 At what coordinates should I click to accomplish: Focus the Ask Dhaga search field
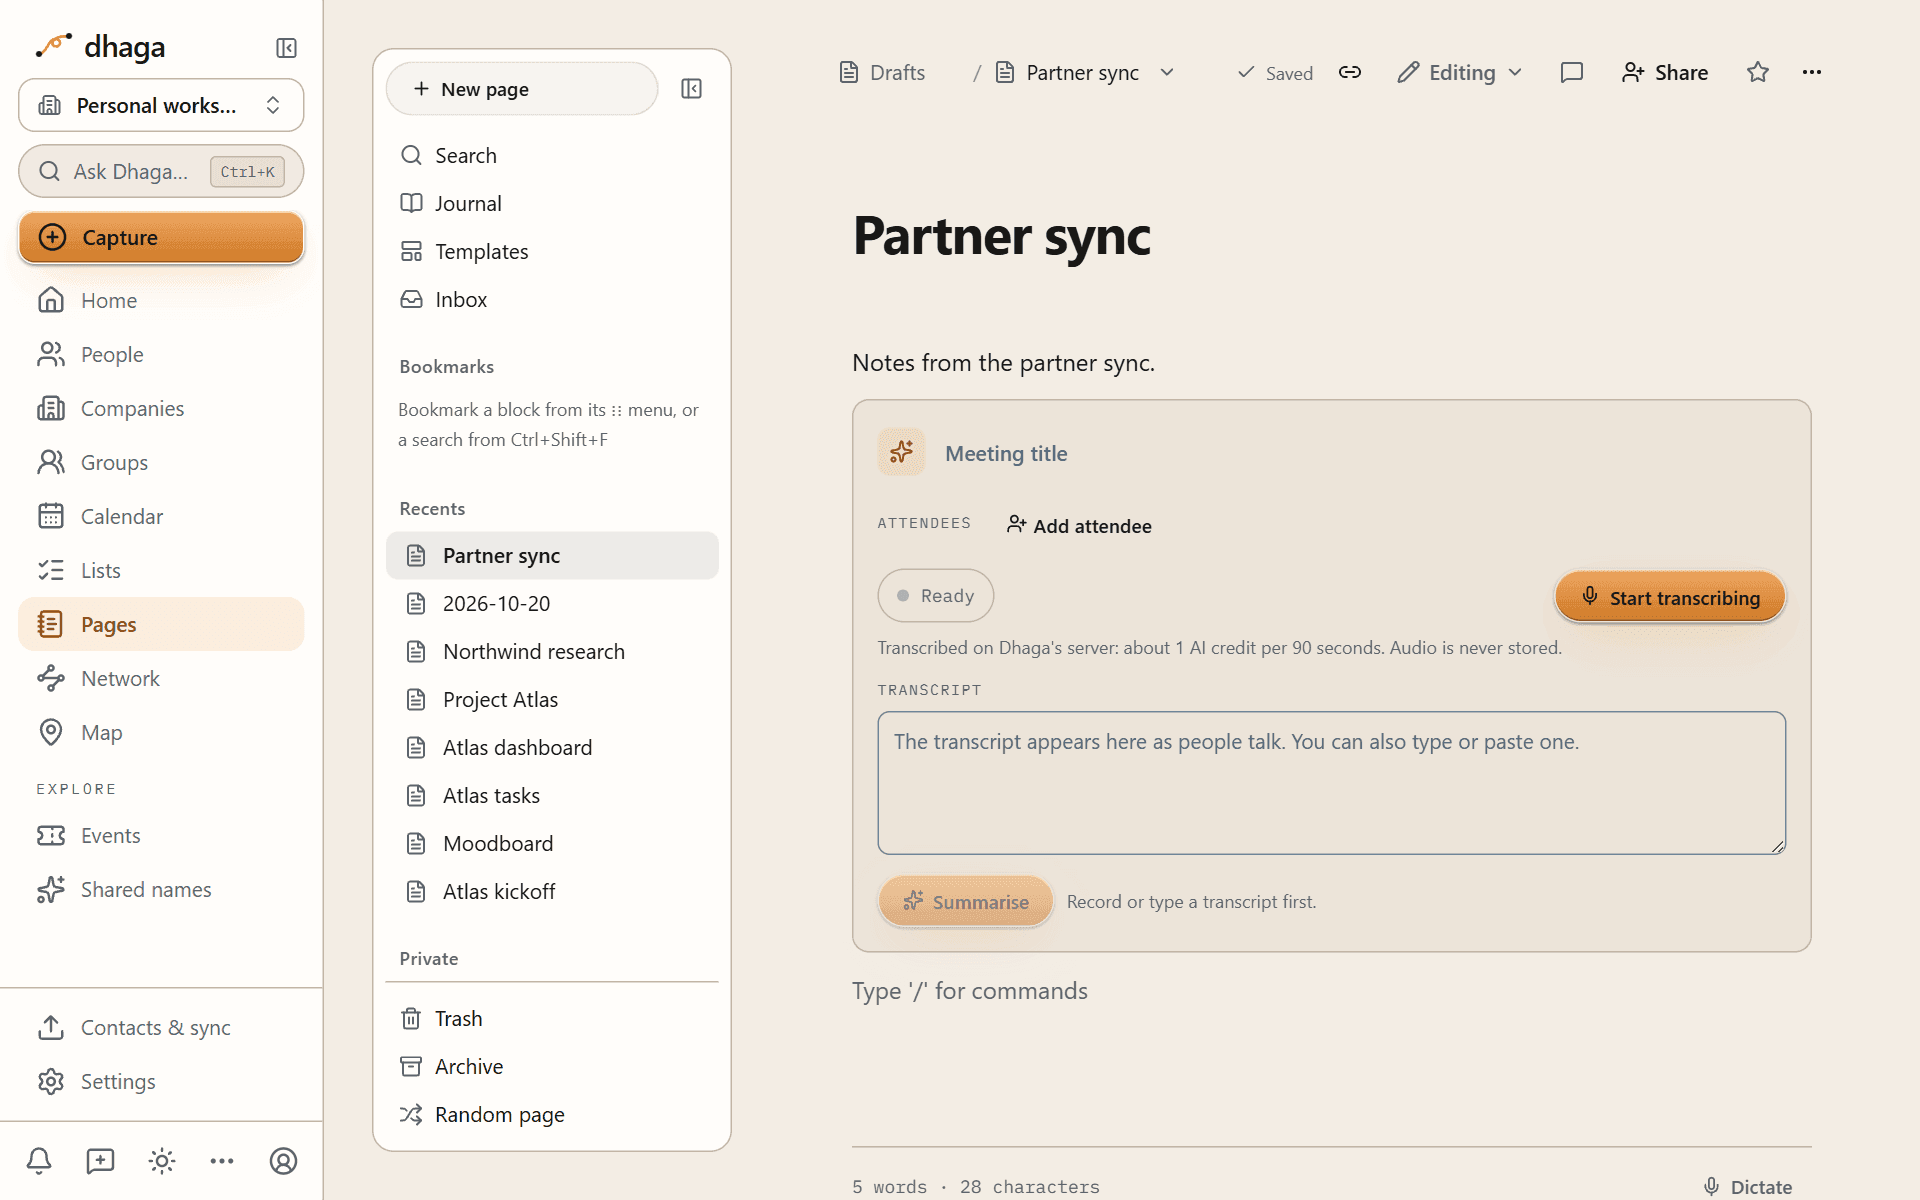coord(161,171)
